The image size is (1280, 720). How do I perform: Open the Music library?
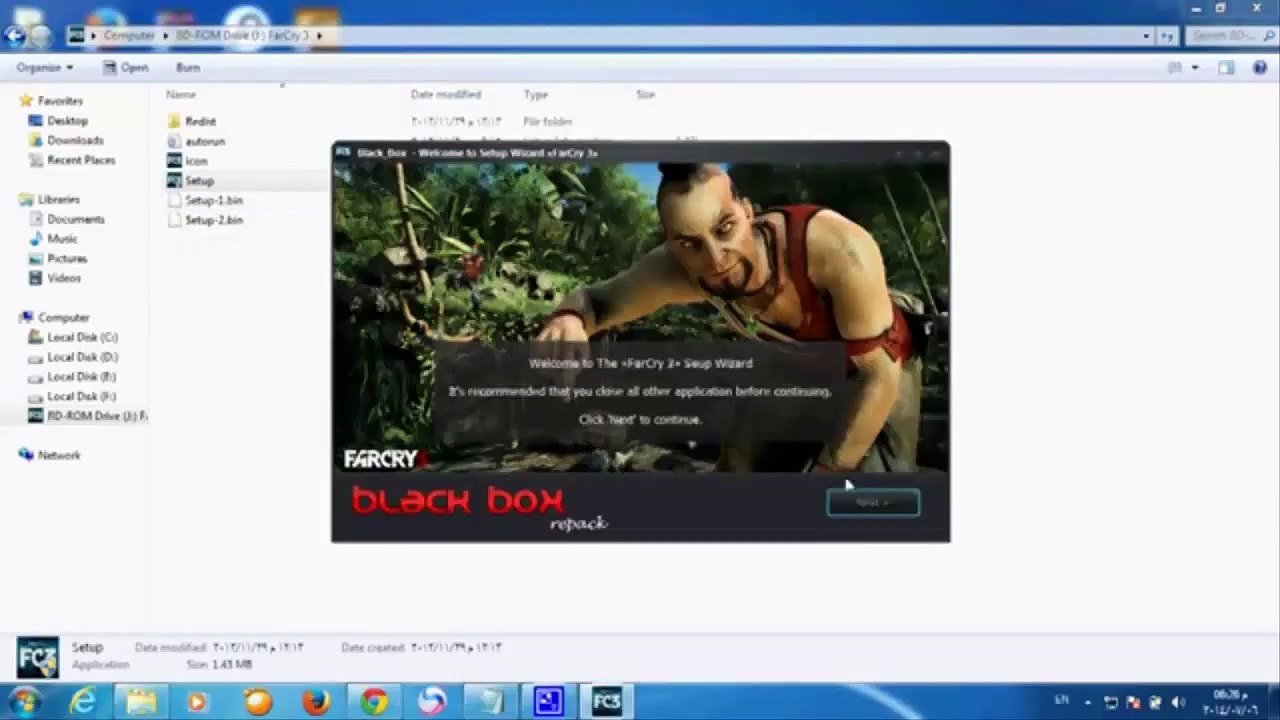click(62, 239)
